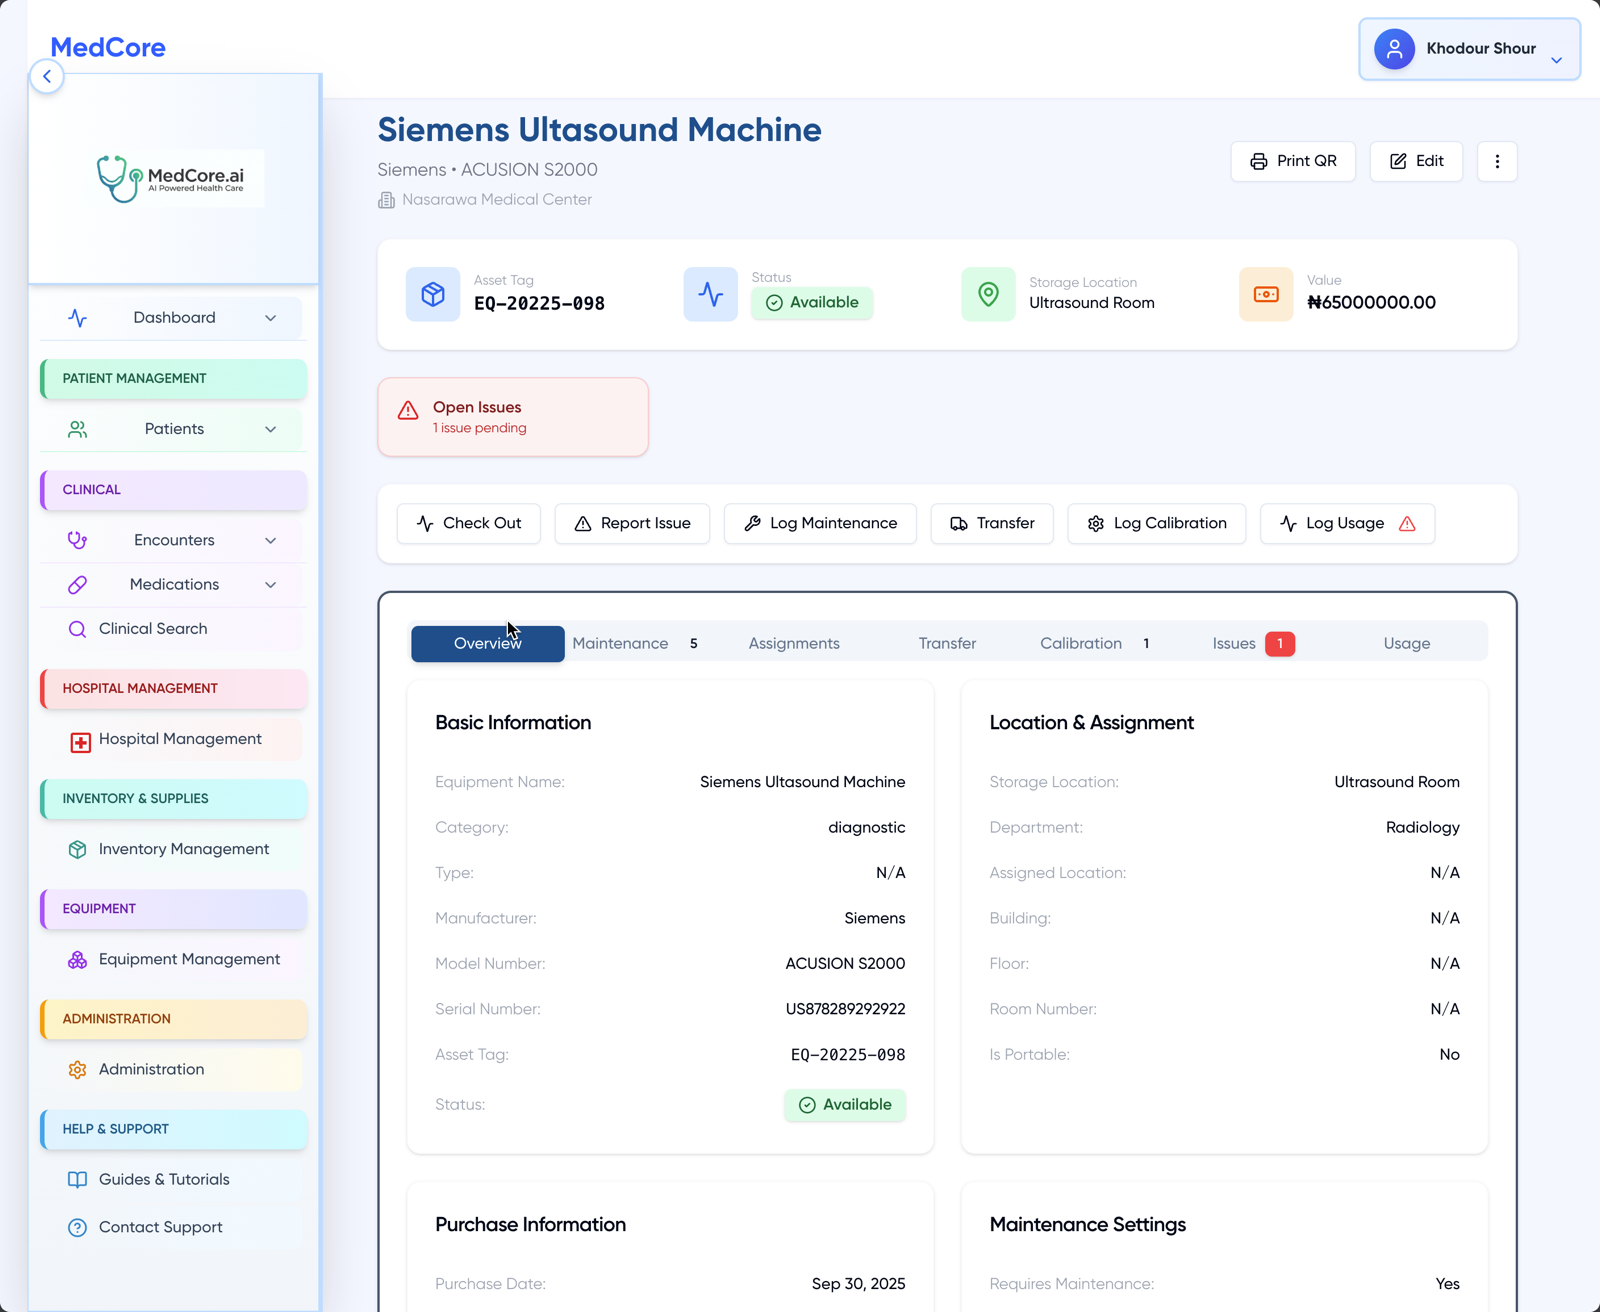1600x1312 pixels.
Task: Expand the Patients menu chevron
Action: (270, 429)
